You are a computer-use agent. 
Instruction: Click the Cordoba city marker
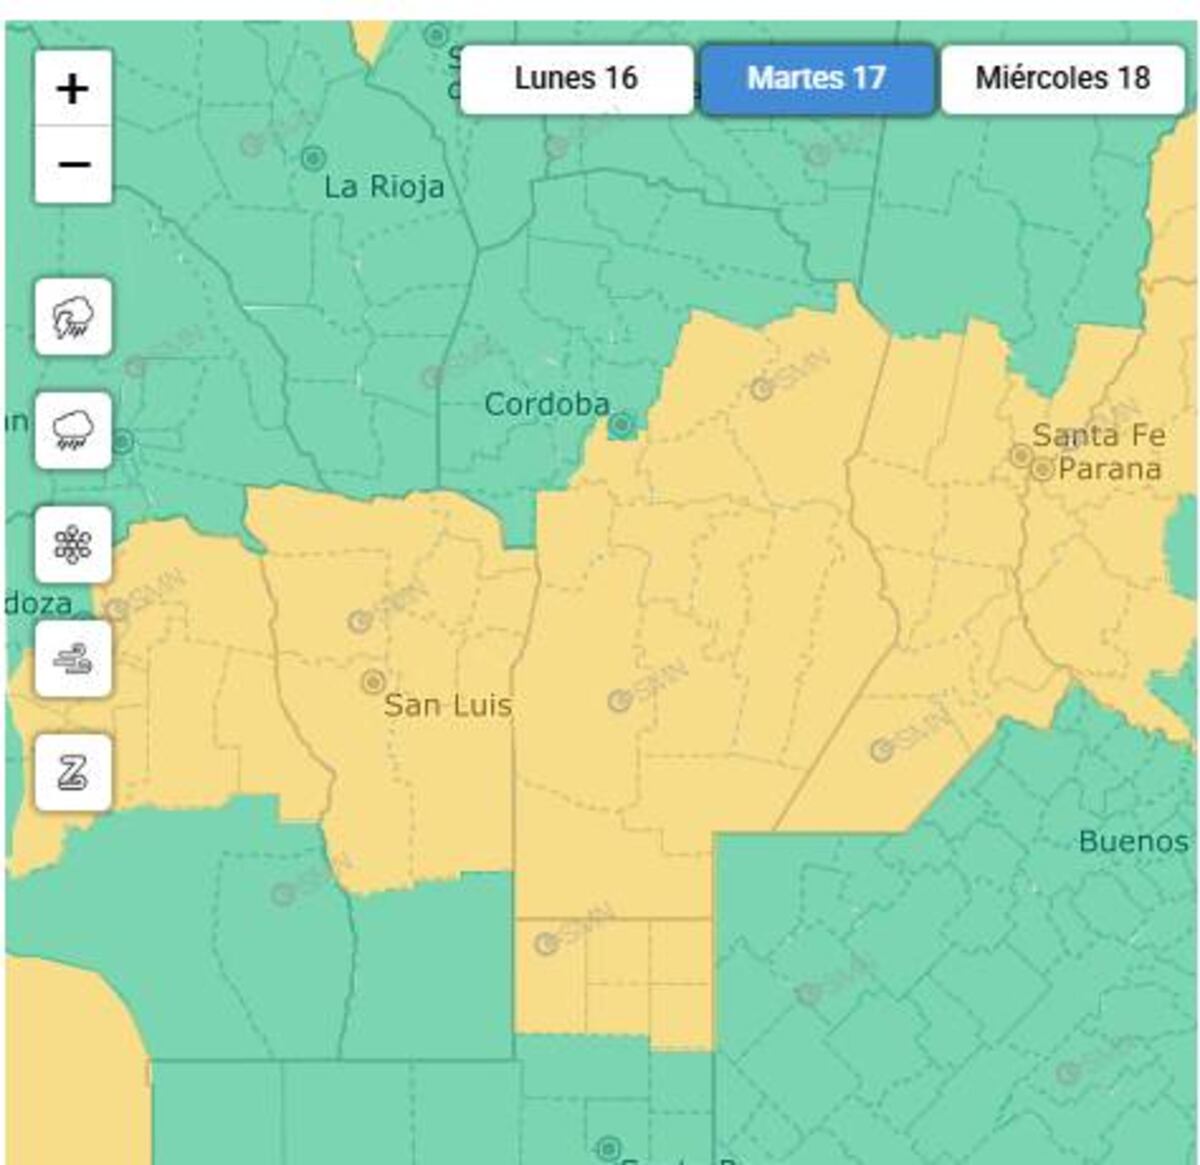coord(621,426)
